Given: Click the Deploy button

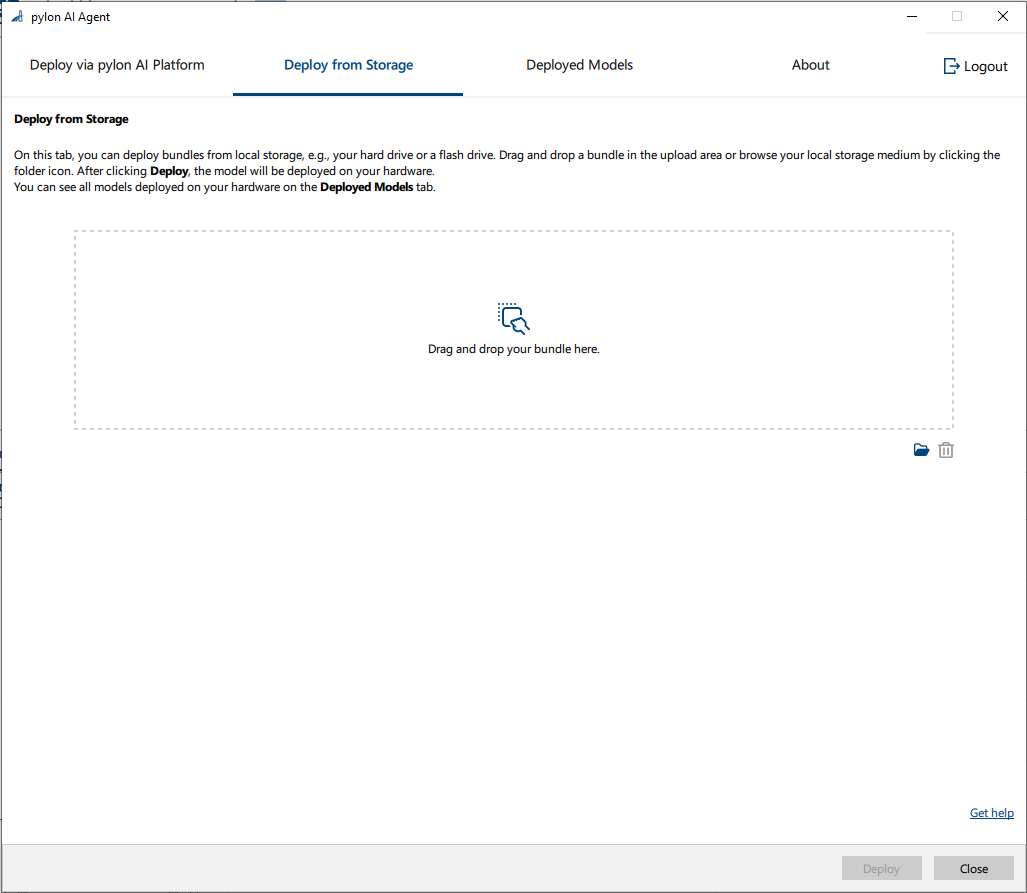Looking at the screenshot, I should point(882,869).
